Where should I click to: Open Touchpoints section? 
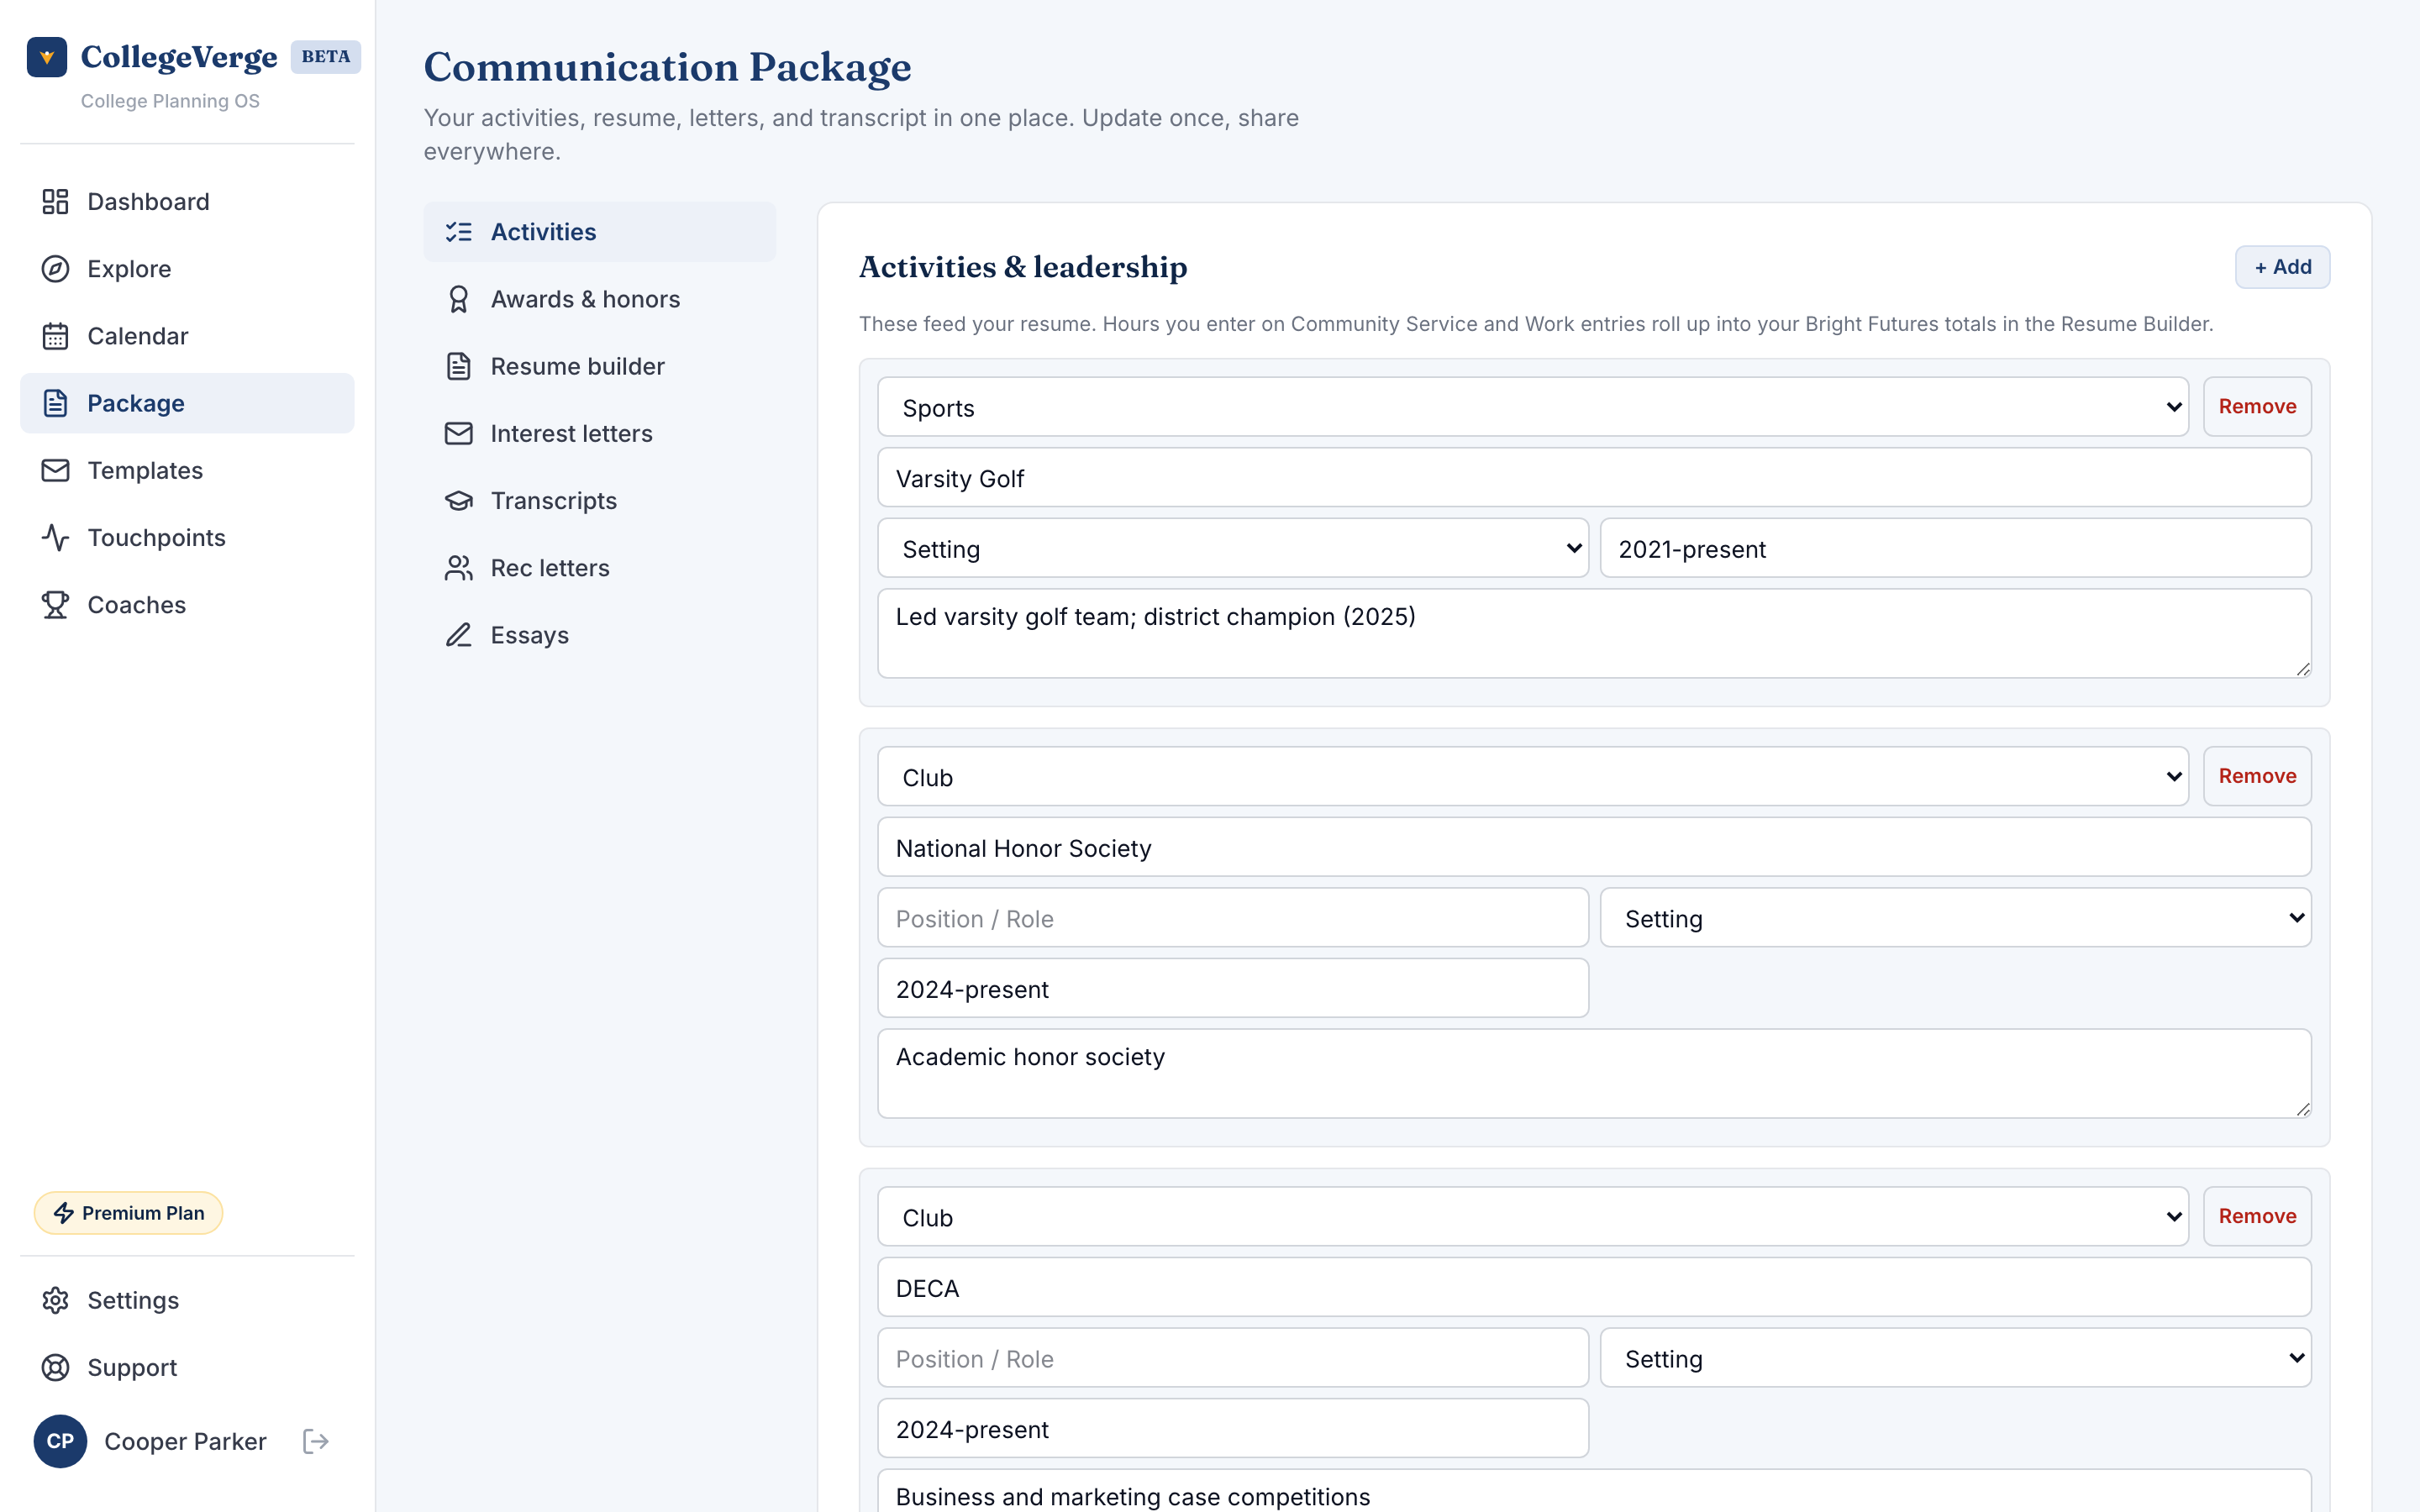click(x=187, y=538)
